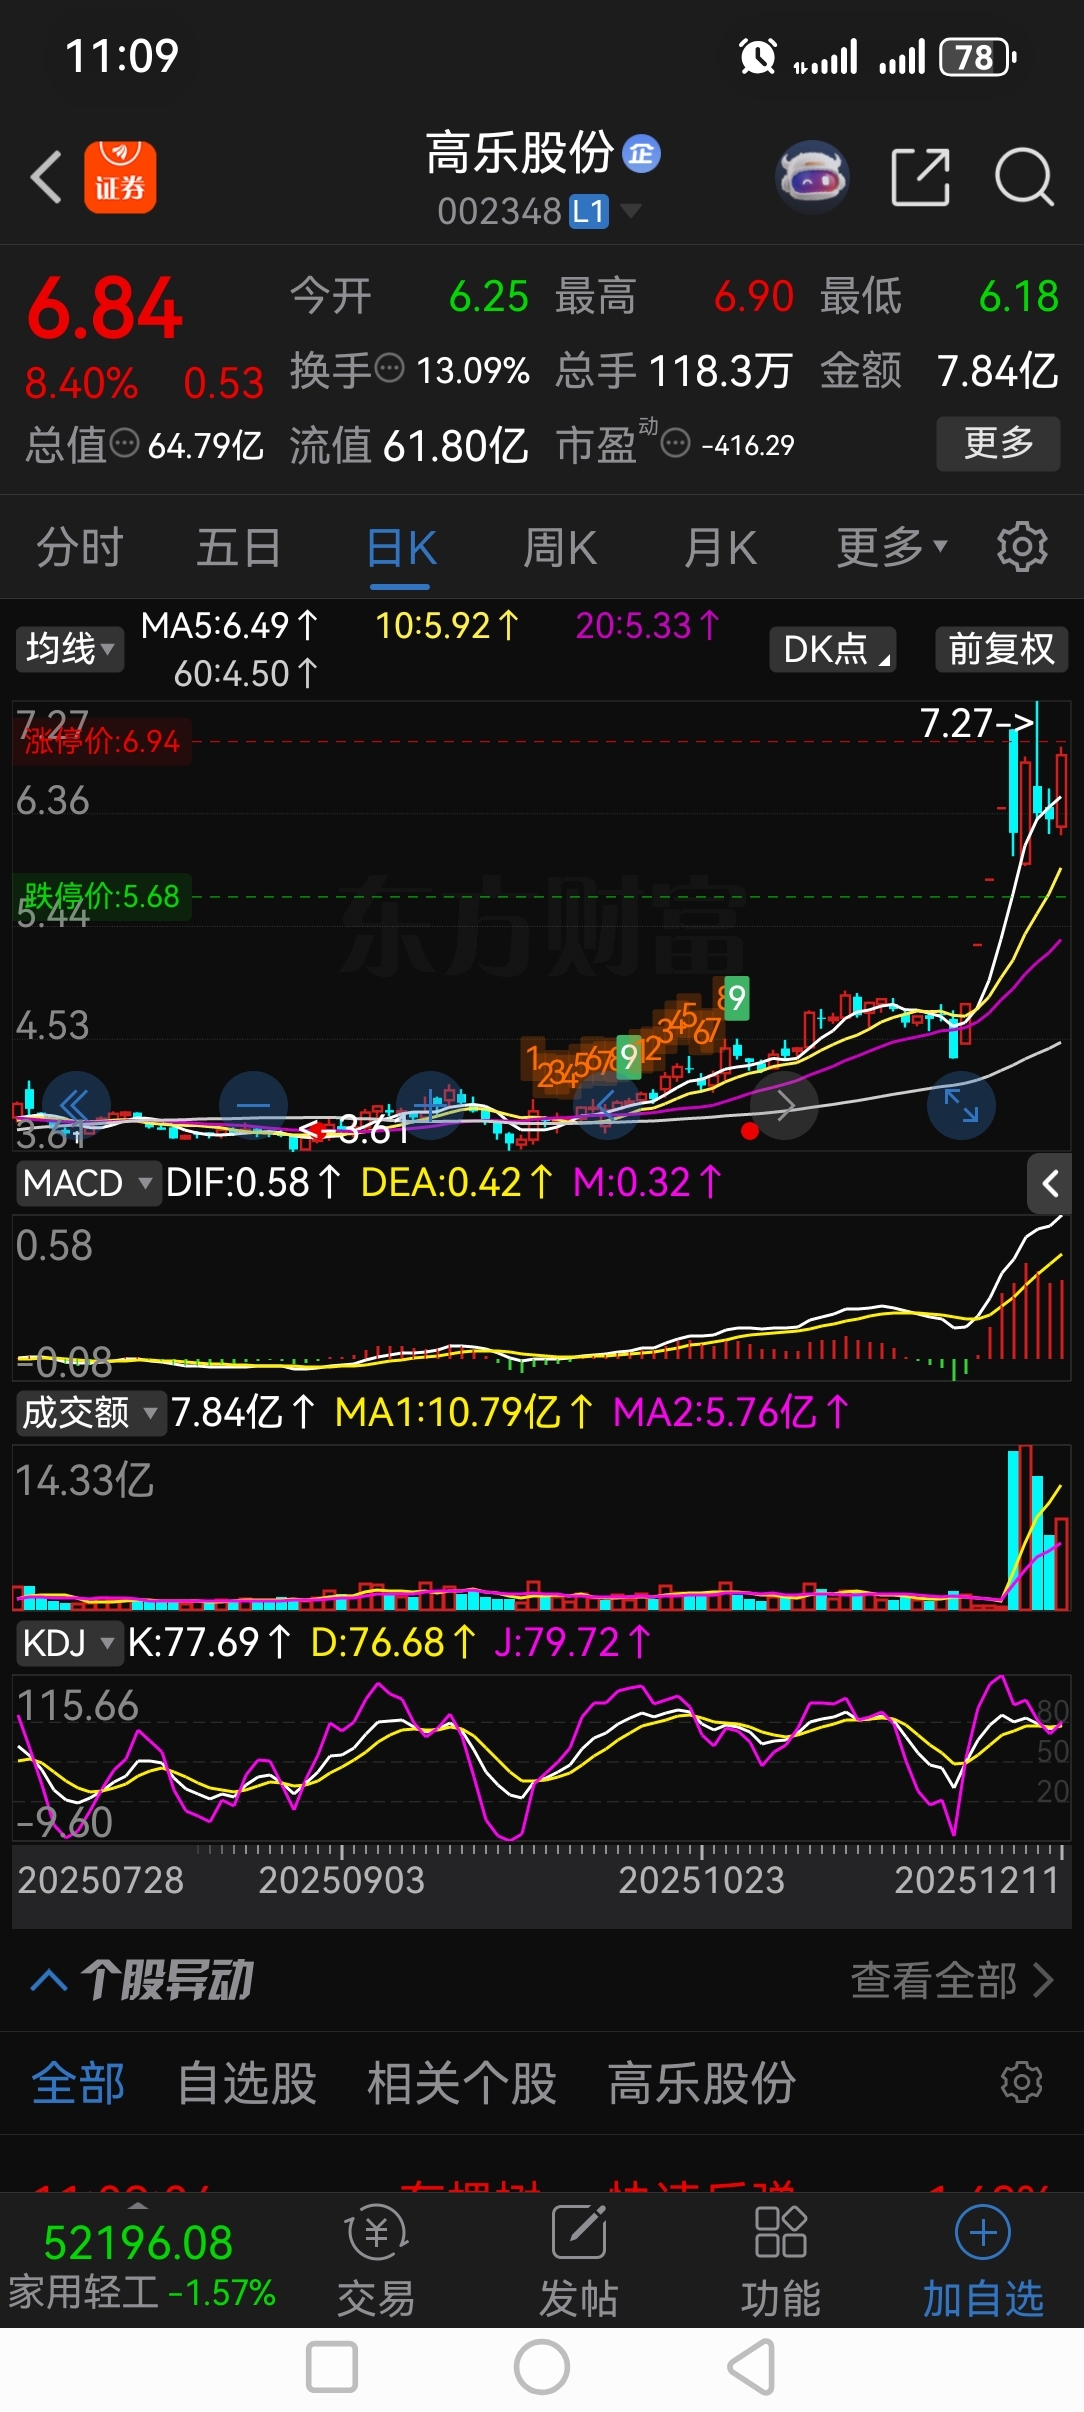This screenshot has height=2412, width=1084.
Task: Switch to the 月K tab
Action: click(720, 548)
